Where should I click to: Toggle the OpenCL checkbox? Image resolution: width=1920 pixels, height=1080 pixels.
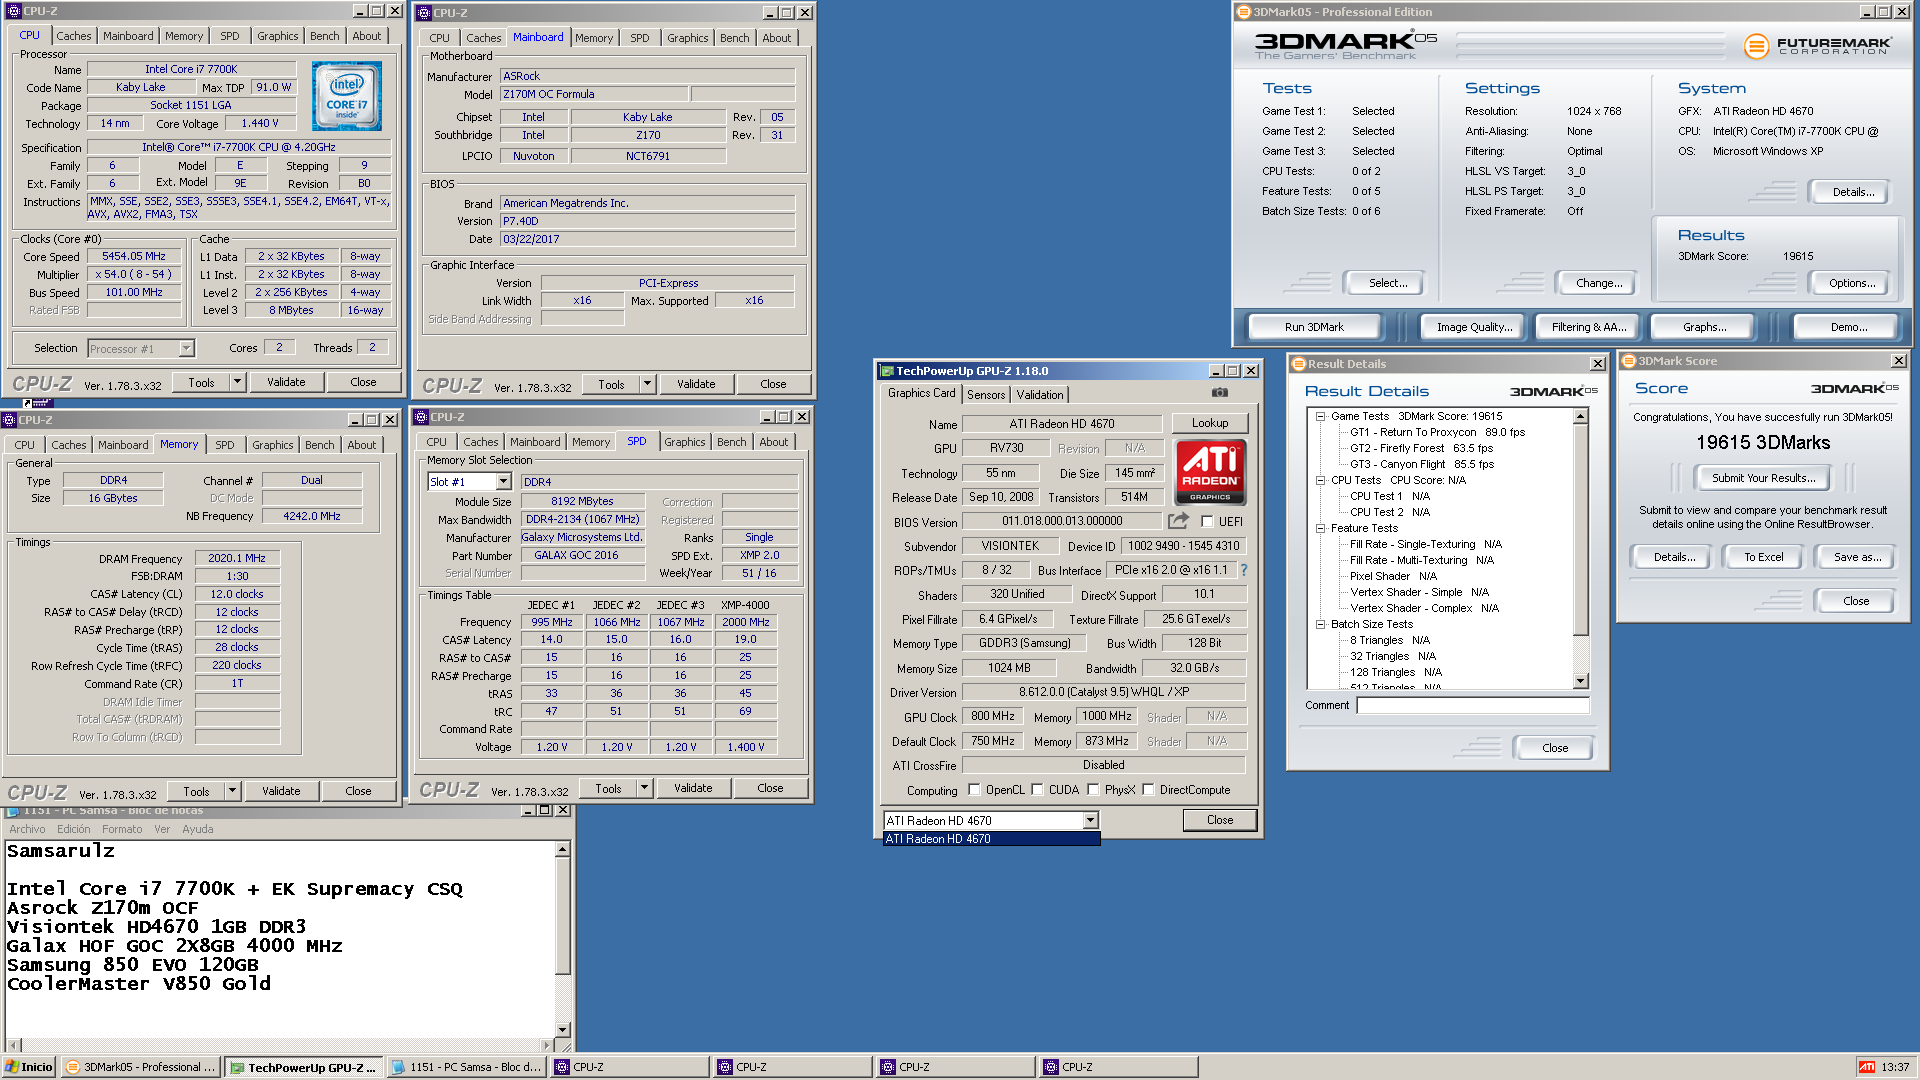(974, 790)
